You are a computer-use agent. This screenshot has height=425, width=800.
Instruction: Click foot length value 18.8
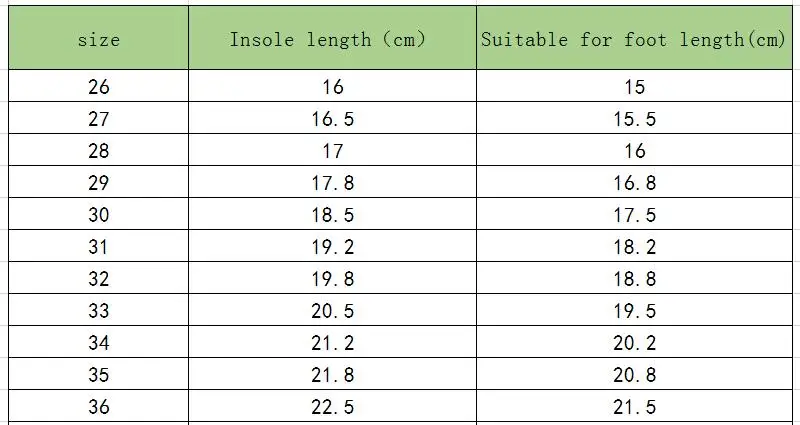coord(635,279)
